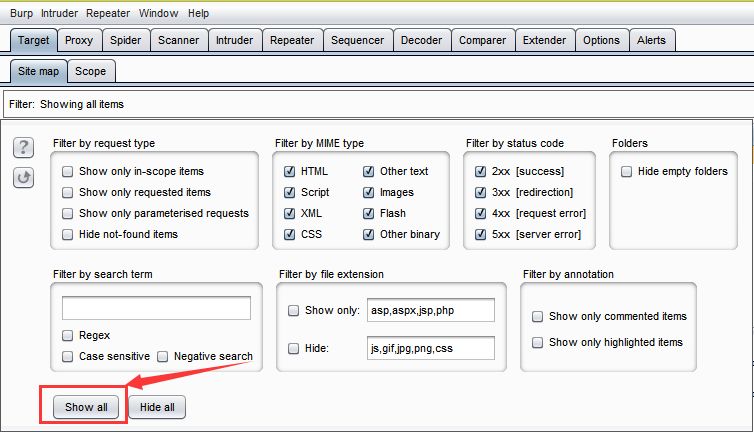The width and height of the screenshot is (754, 432).
Task: Check Show only highlighted items
Action: pos(538,343)
